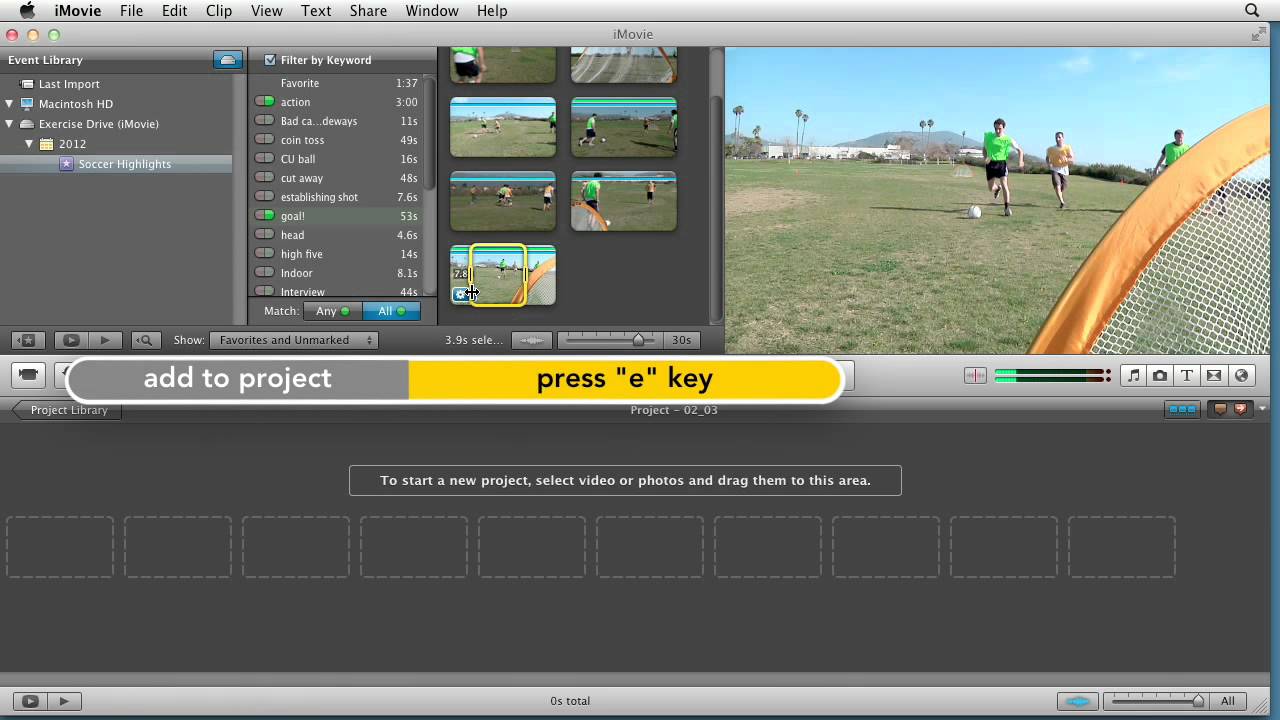Toggle the establishing shot keyword filter

tap(264, 197)
